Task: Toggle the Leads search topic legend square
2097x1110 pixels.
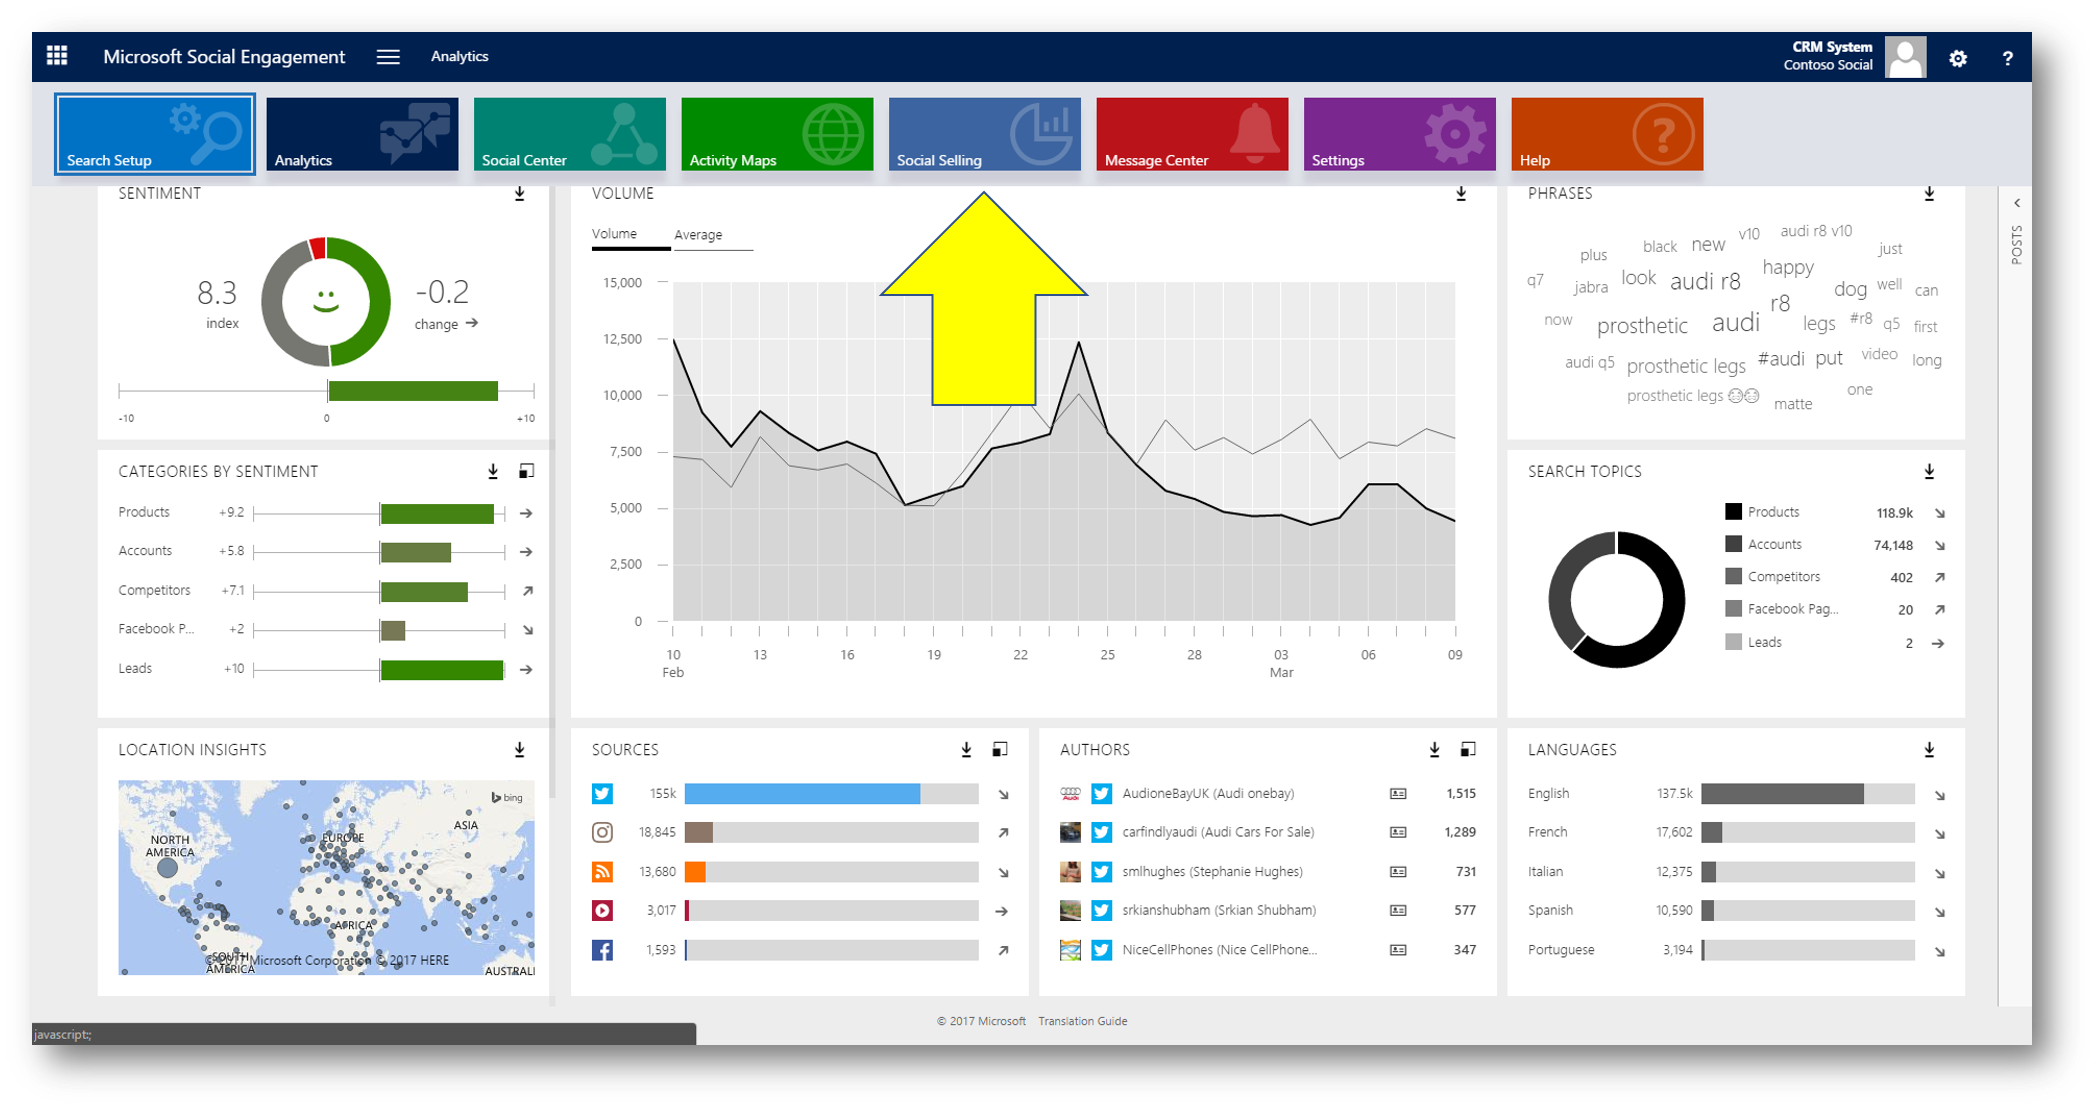Action: pyautogui.click(x=1733, y=642)
